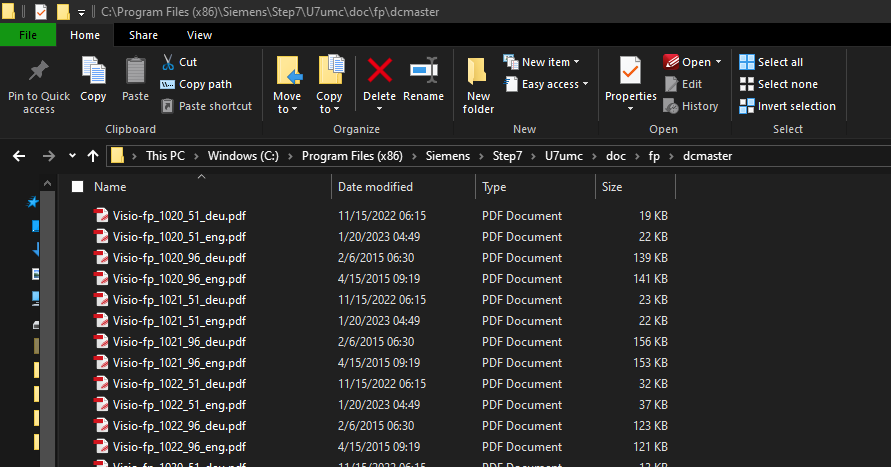Navigate up one folder level arrow
Image resolution: width=891 pixels, height=467 pixels.
[x=93, y=156]
